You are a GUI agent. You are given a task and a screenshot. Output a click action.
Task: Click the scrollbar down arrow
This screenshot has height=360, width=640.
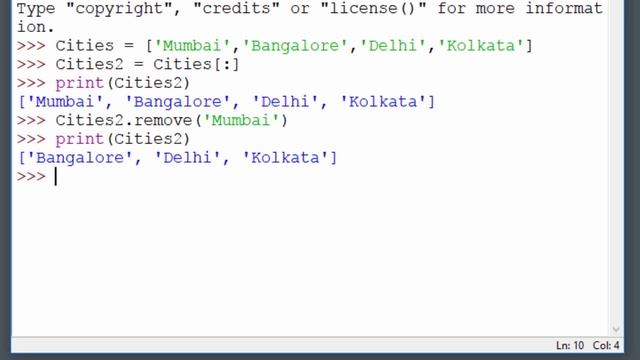616,329
